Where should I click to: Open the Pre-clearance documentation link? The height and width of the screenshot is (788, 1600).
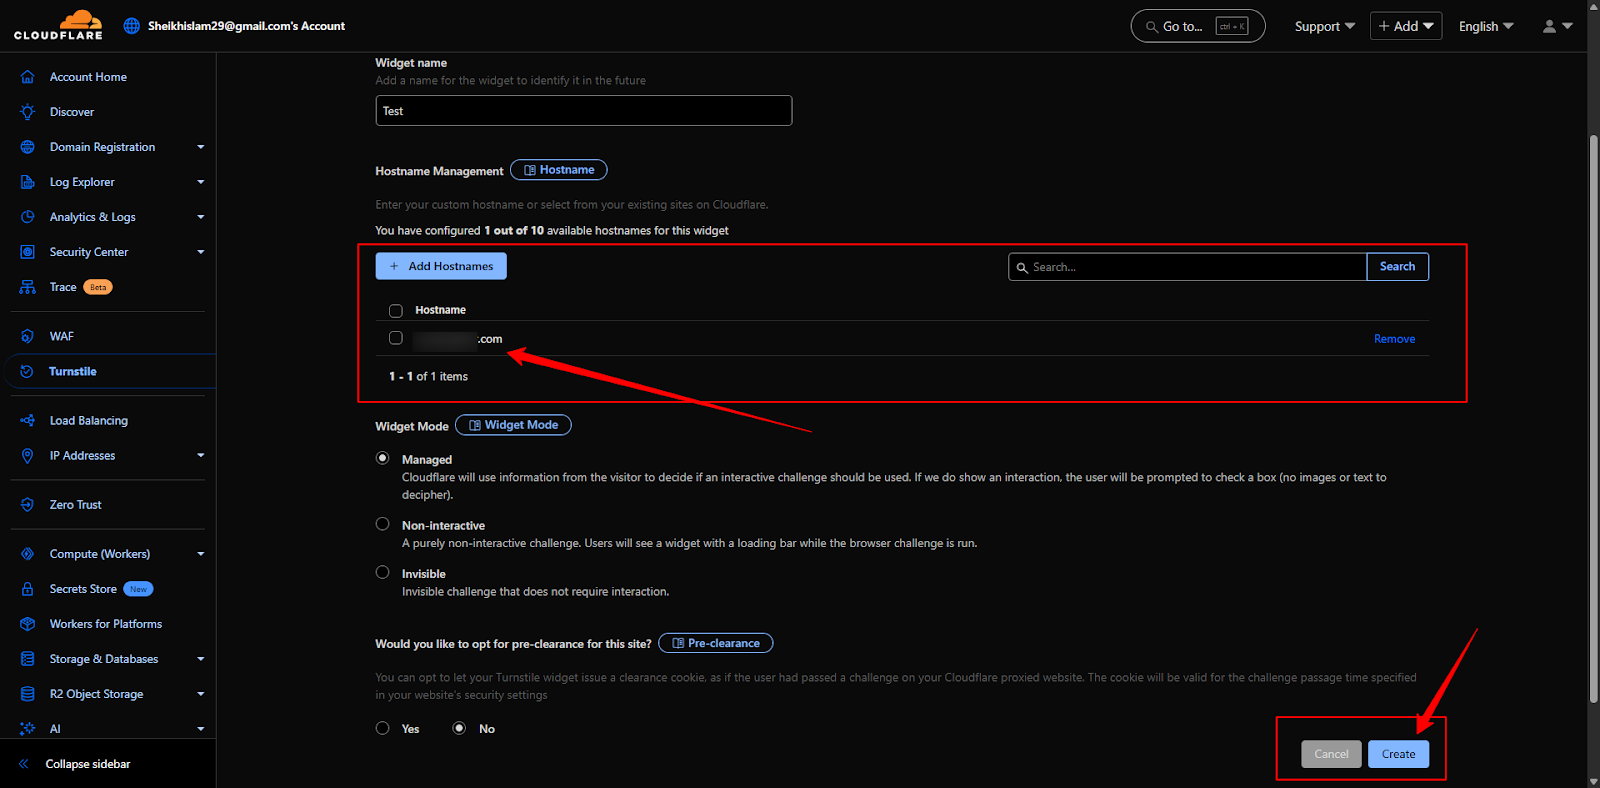coord(716,643)
